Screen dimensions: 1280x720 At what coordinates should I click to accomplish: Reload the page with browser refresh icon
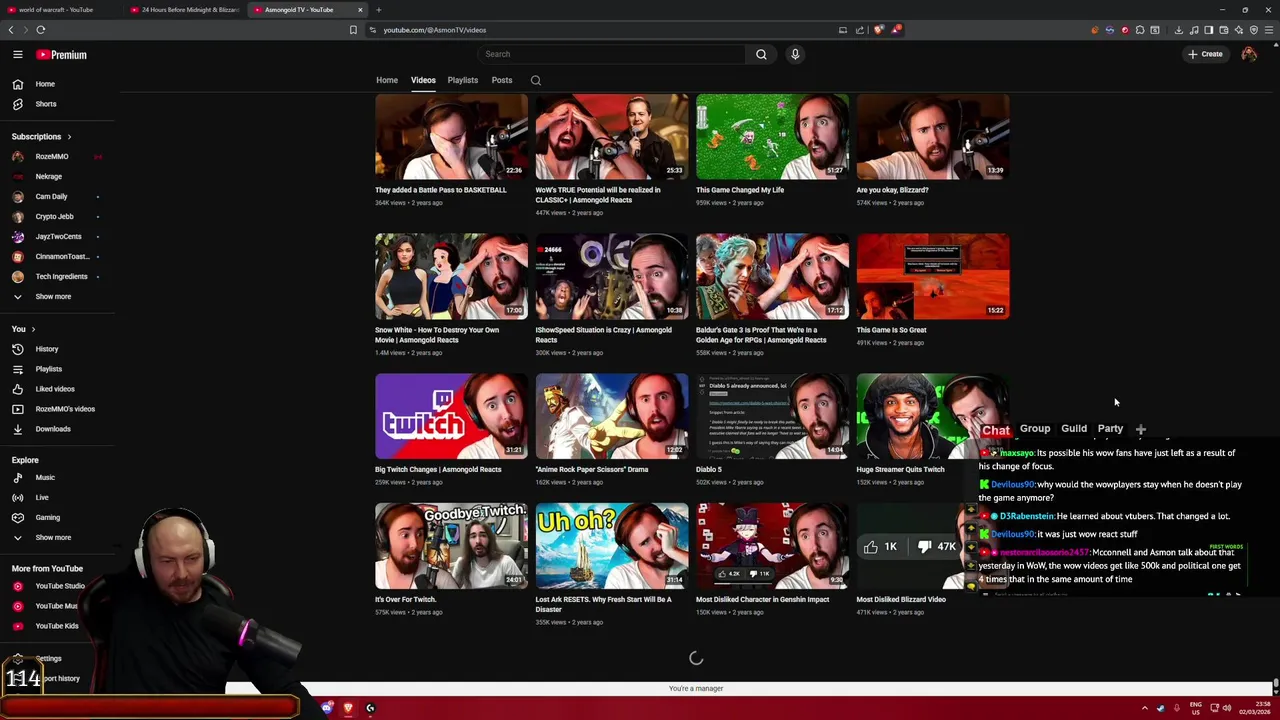41,30
